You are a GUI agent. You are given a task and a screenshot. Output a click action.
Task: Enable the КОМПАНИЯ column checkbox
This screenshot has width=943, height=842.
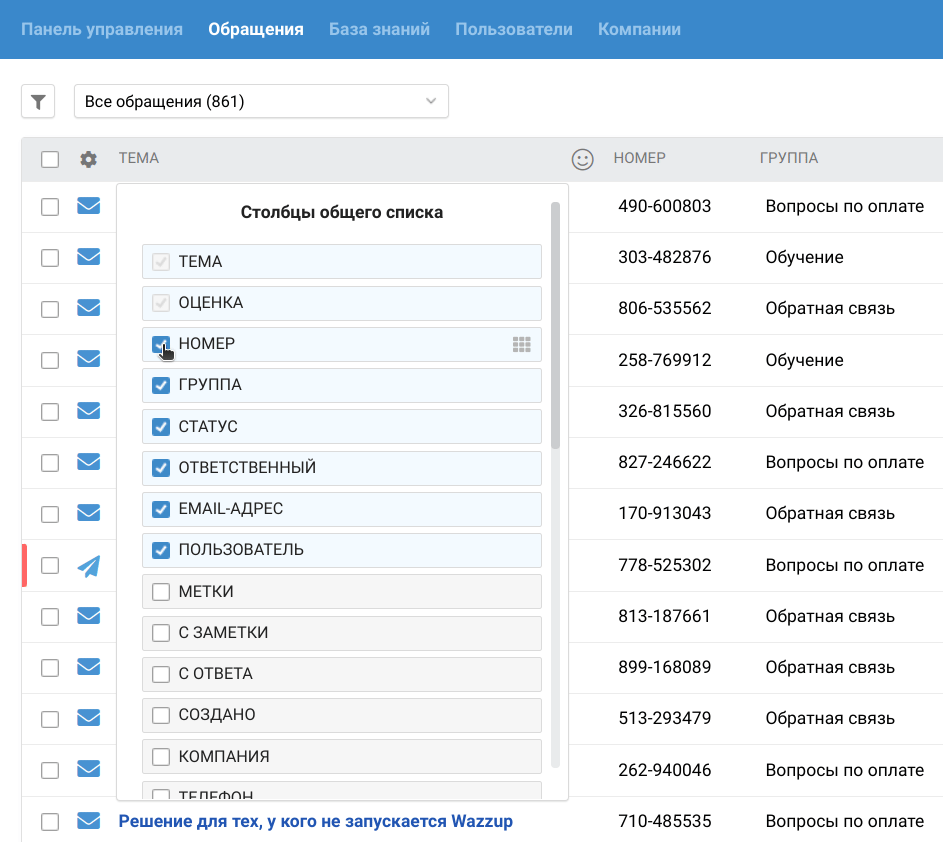click(160, 757)
